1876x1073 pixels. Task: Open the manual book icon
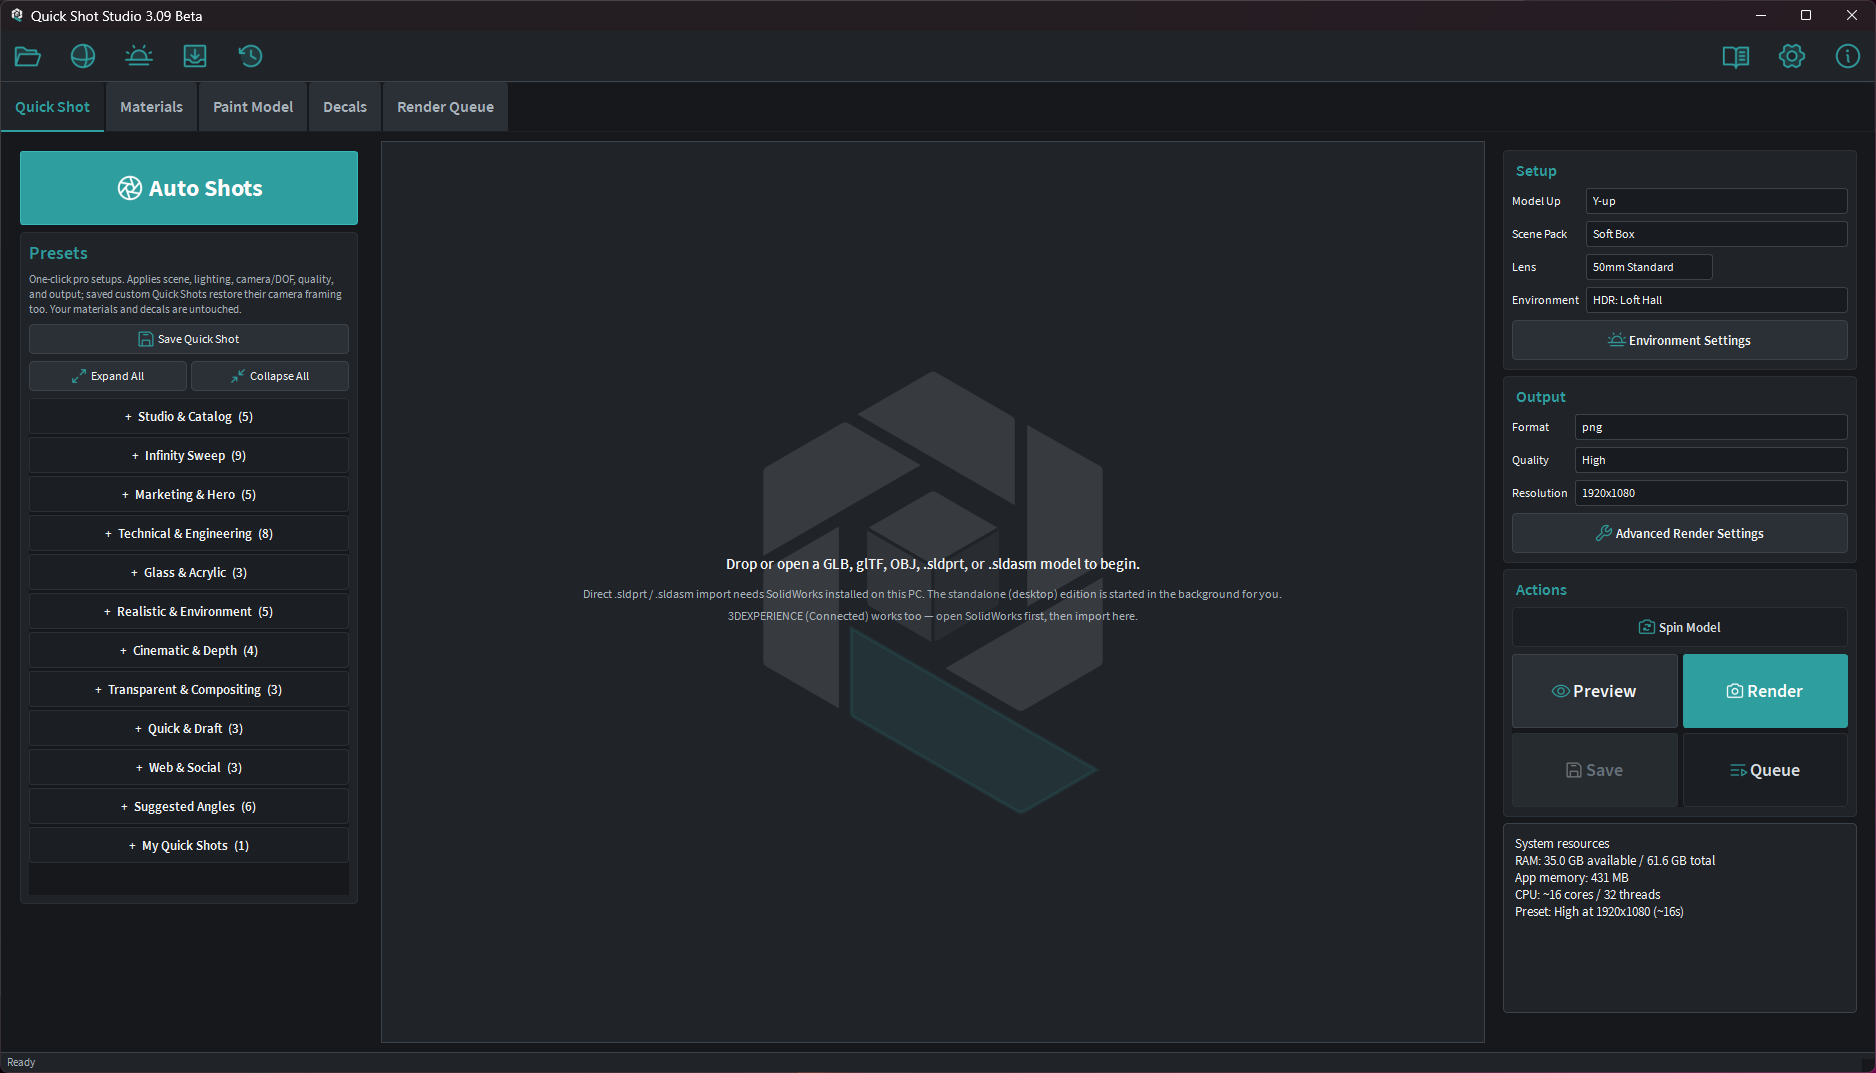click(1736, 56)
